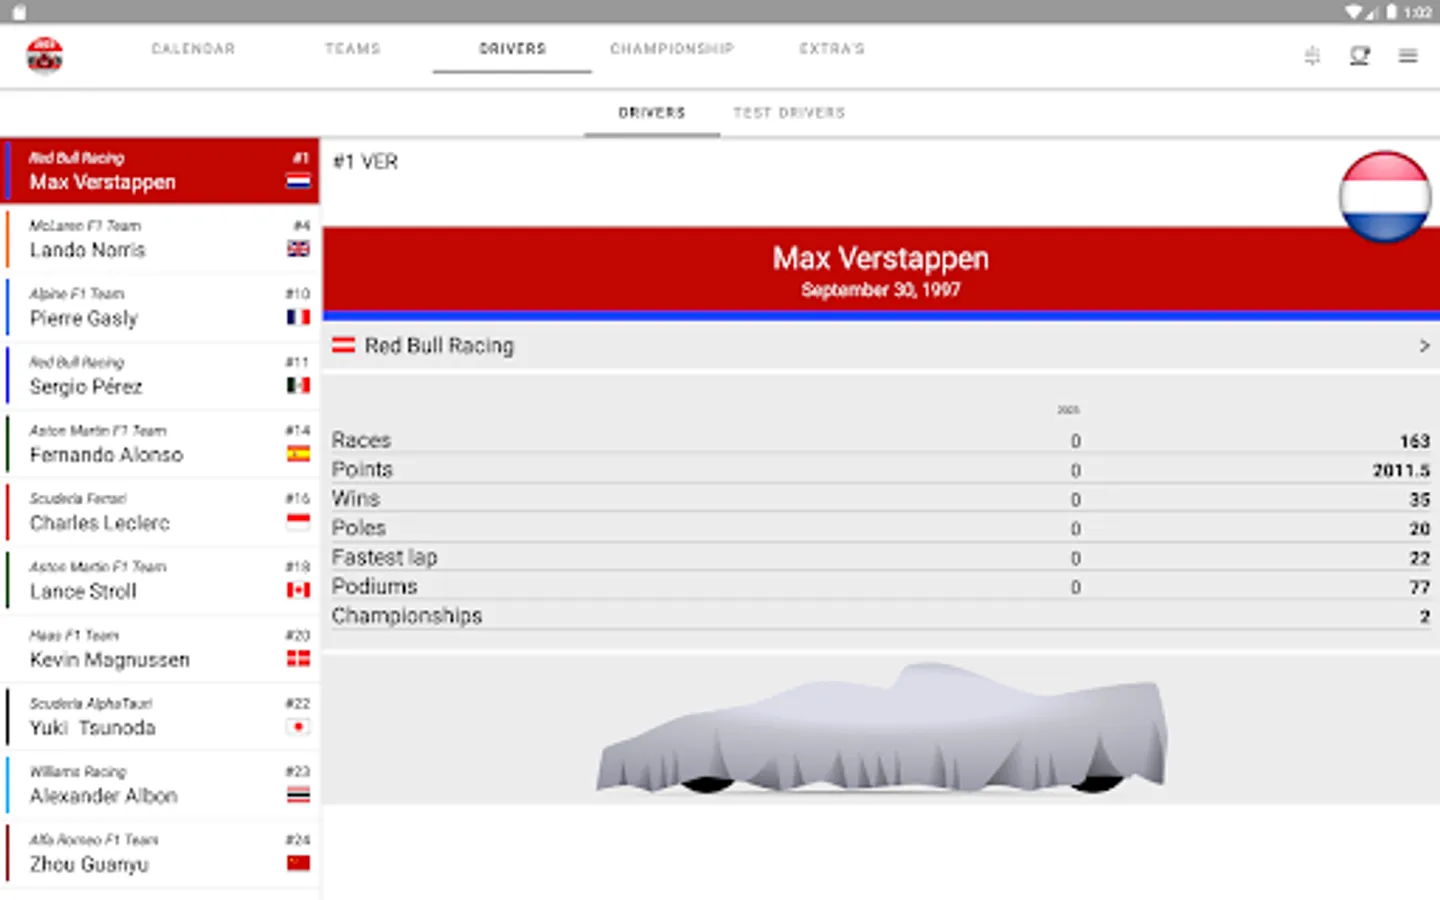This screenshot has width=1440, height=900.
Task: Select driver Lando Norris
Action: click(x=160, y=239)
